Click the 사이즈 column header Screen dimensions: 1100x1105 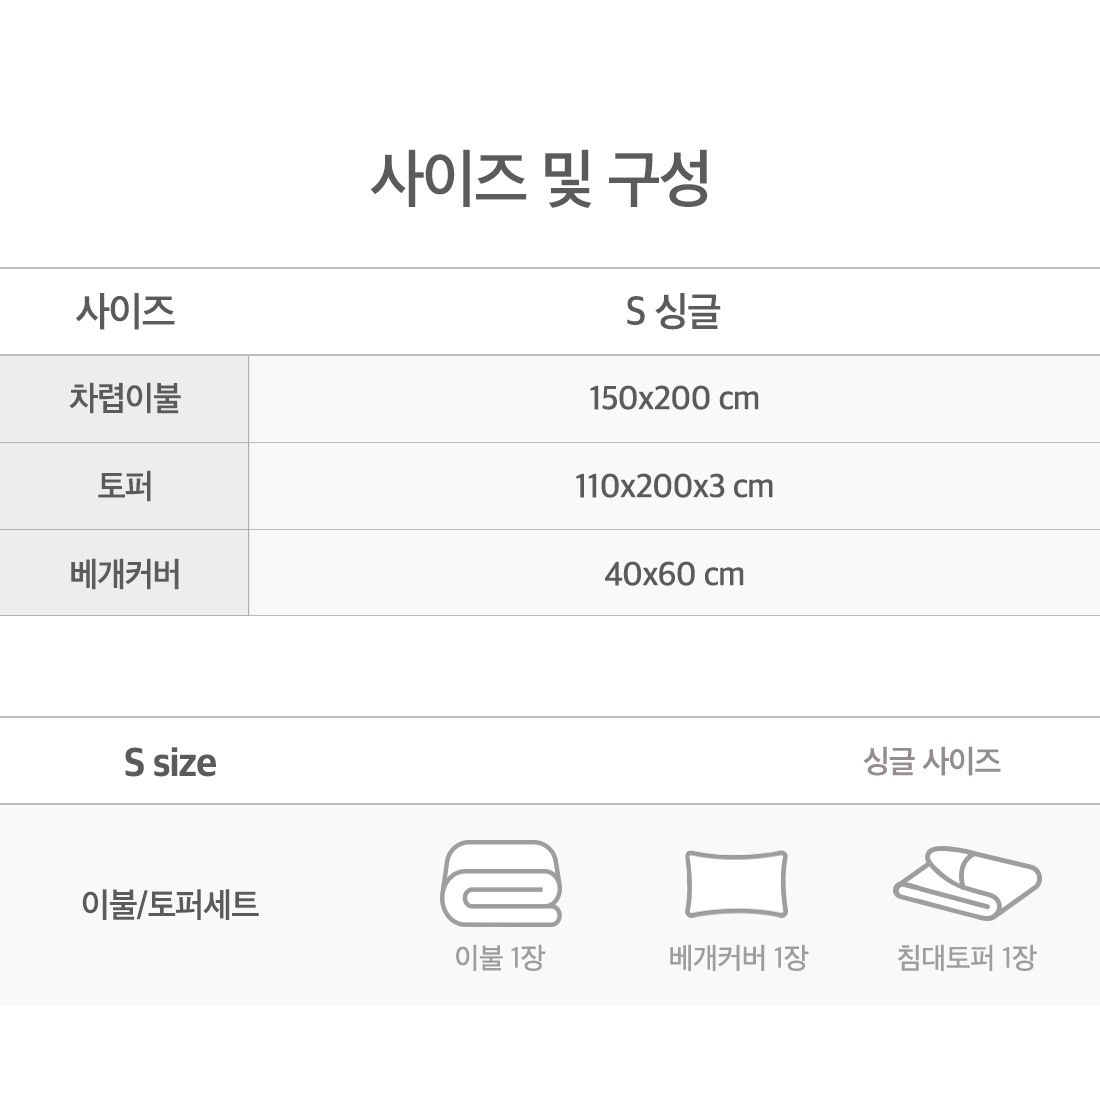(x=125, y=311)
